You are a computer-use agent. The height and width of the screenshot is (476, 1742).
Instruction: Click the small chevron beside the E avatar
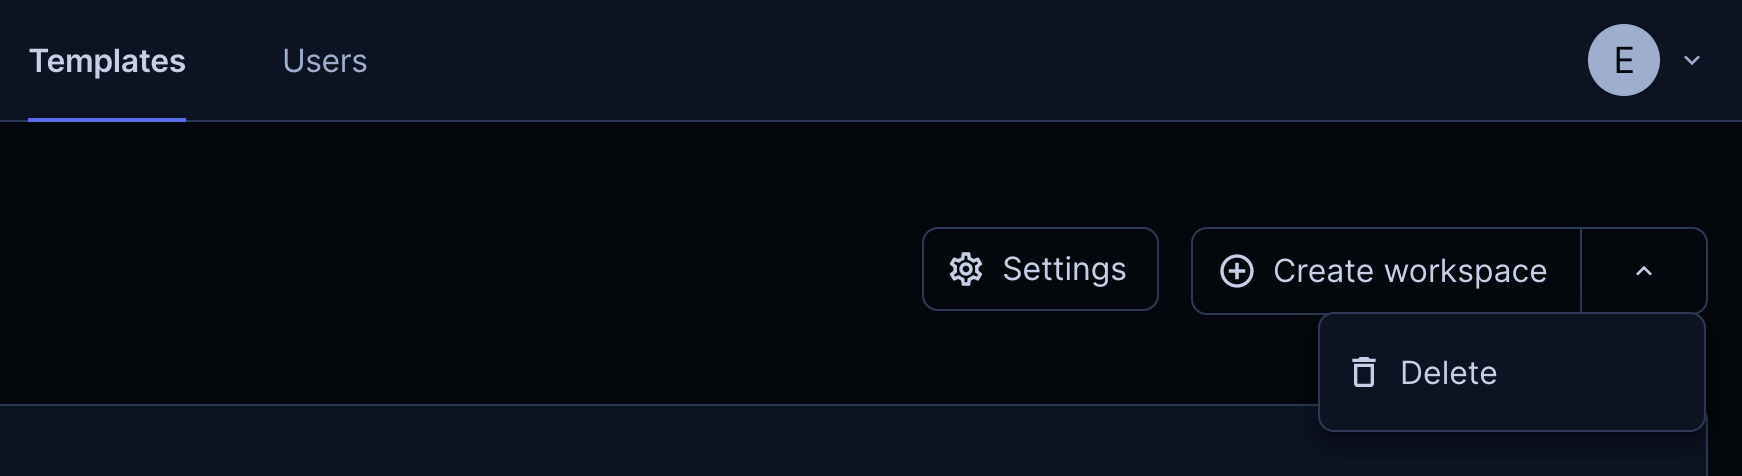1692,60
